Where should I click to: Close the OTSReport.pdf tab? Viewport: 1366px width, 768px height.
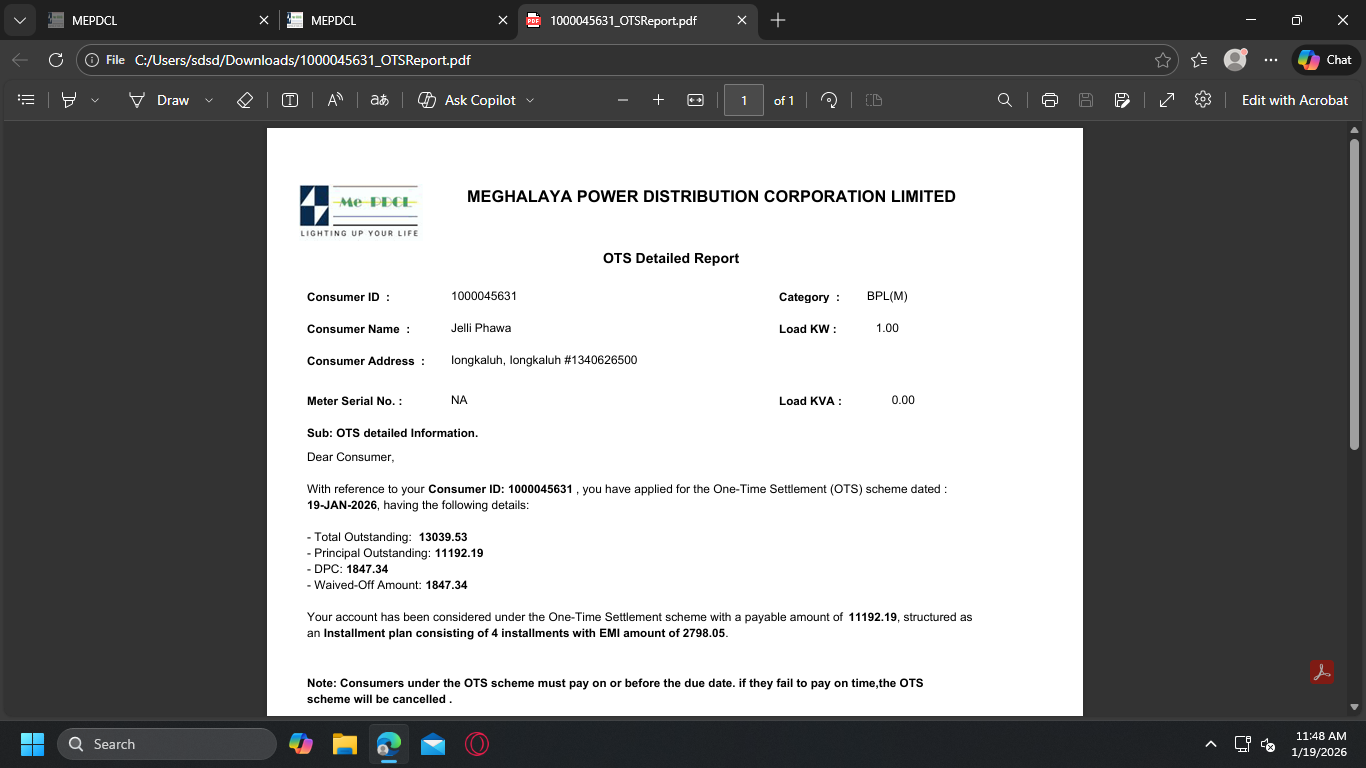coord(742,20)
